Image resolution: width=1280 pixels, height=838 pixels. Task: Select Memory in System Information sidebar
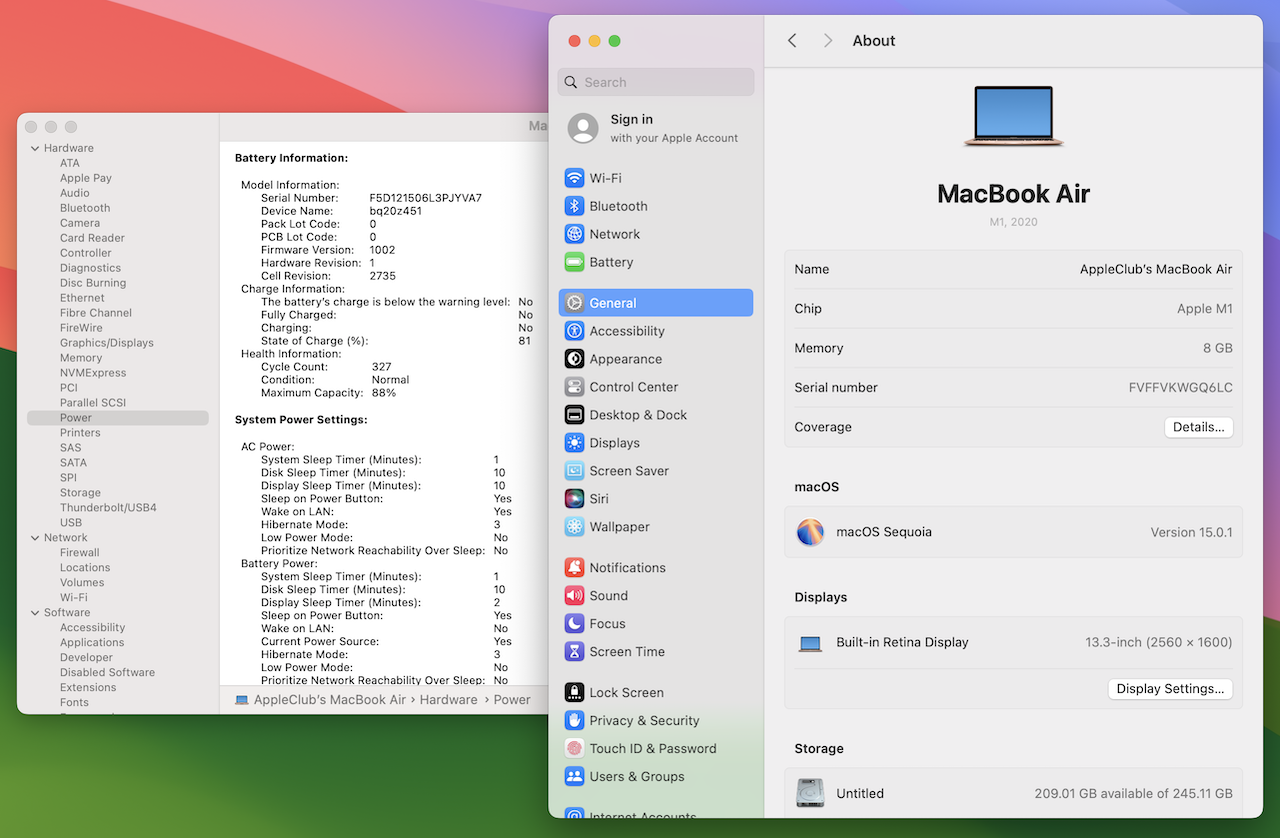tap(81, 358)
